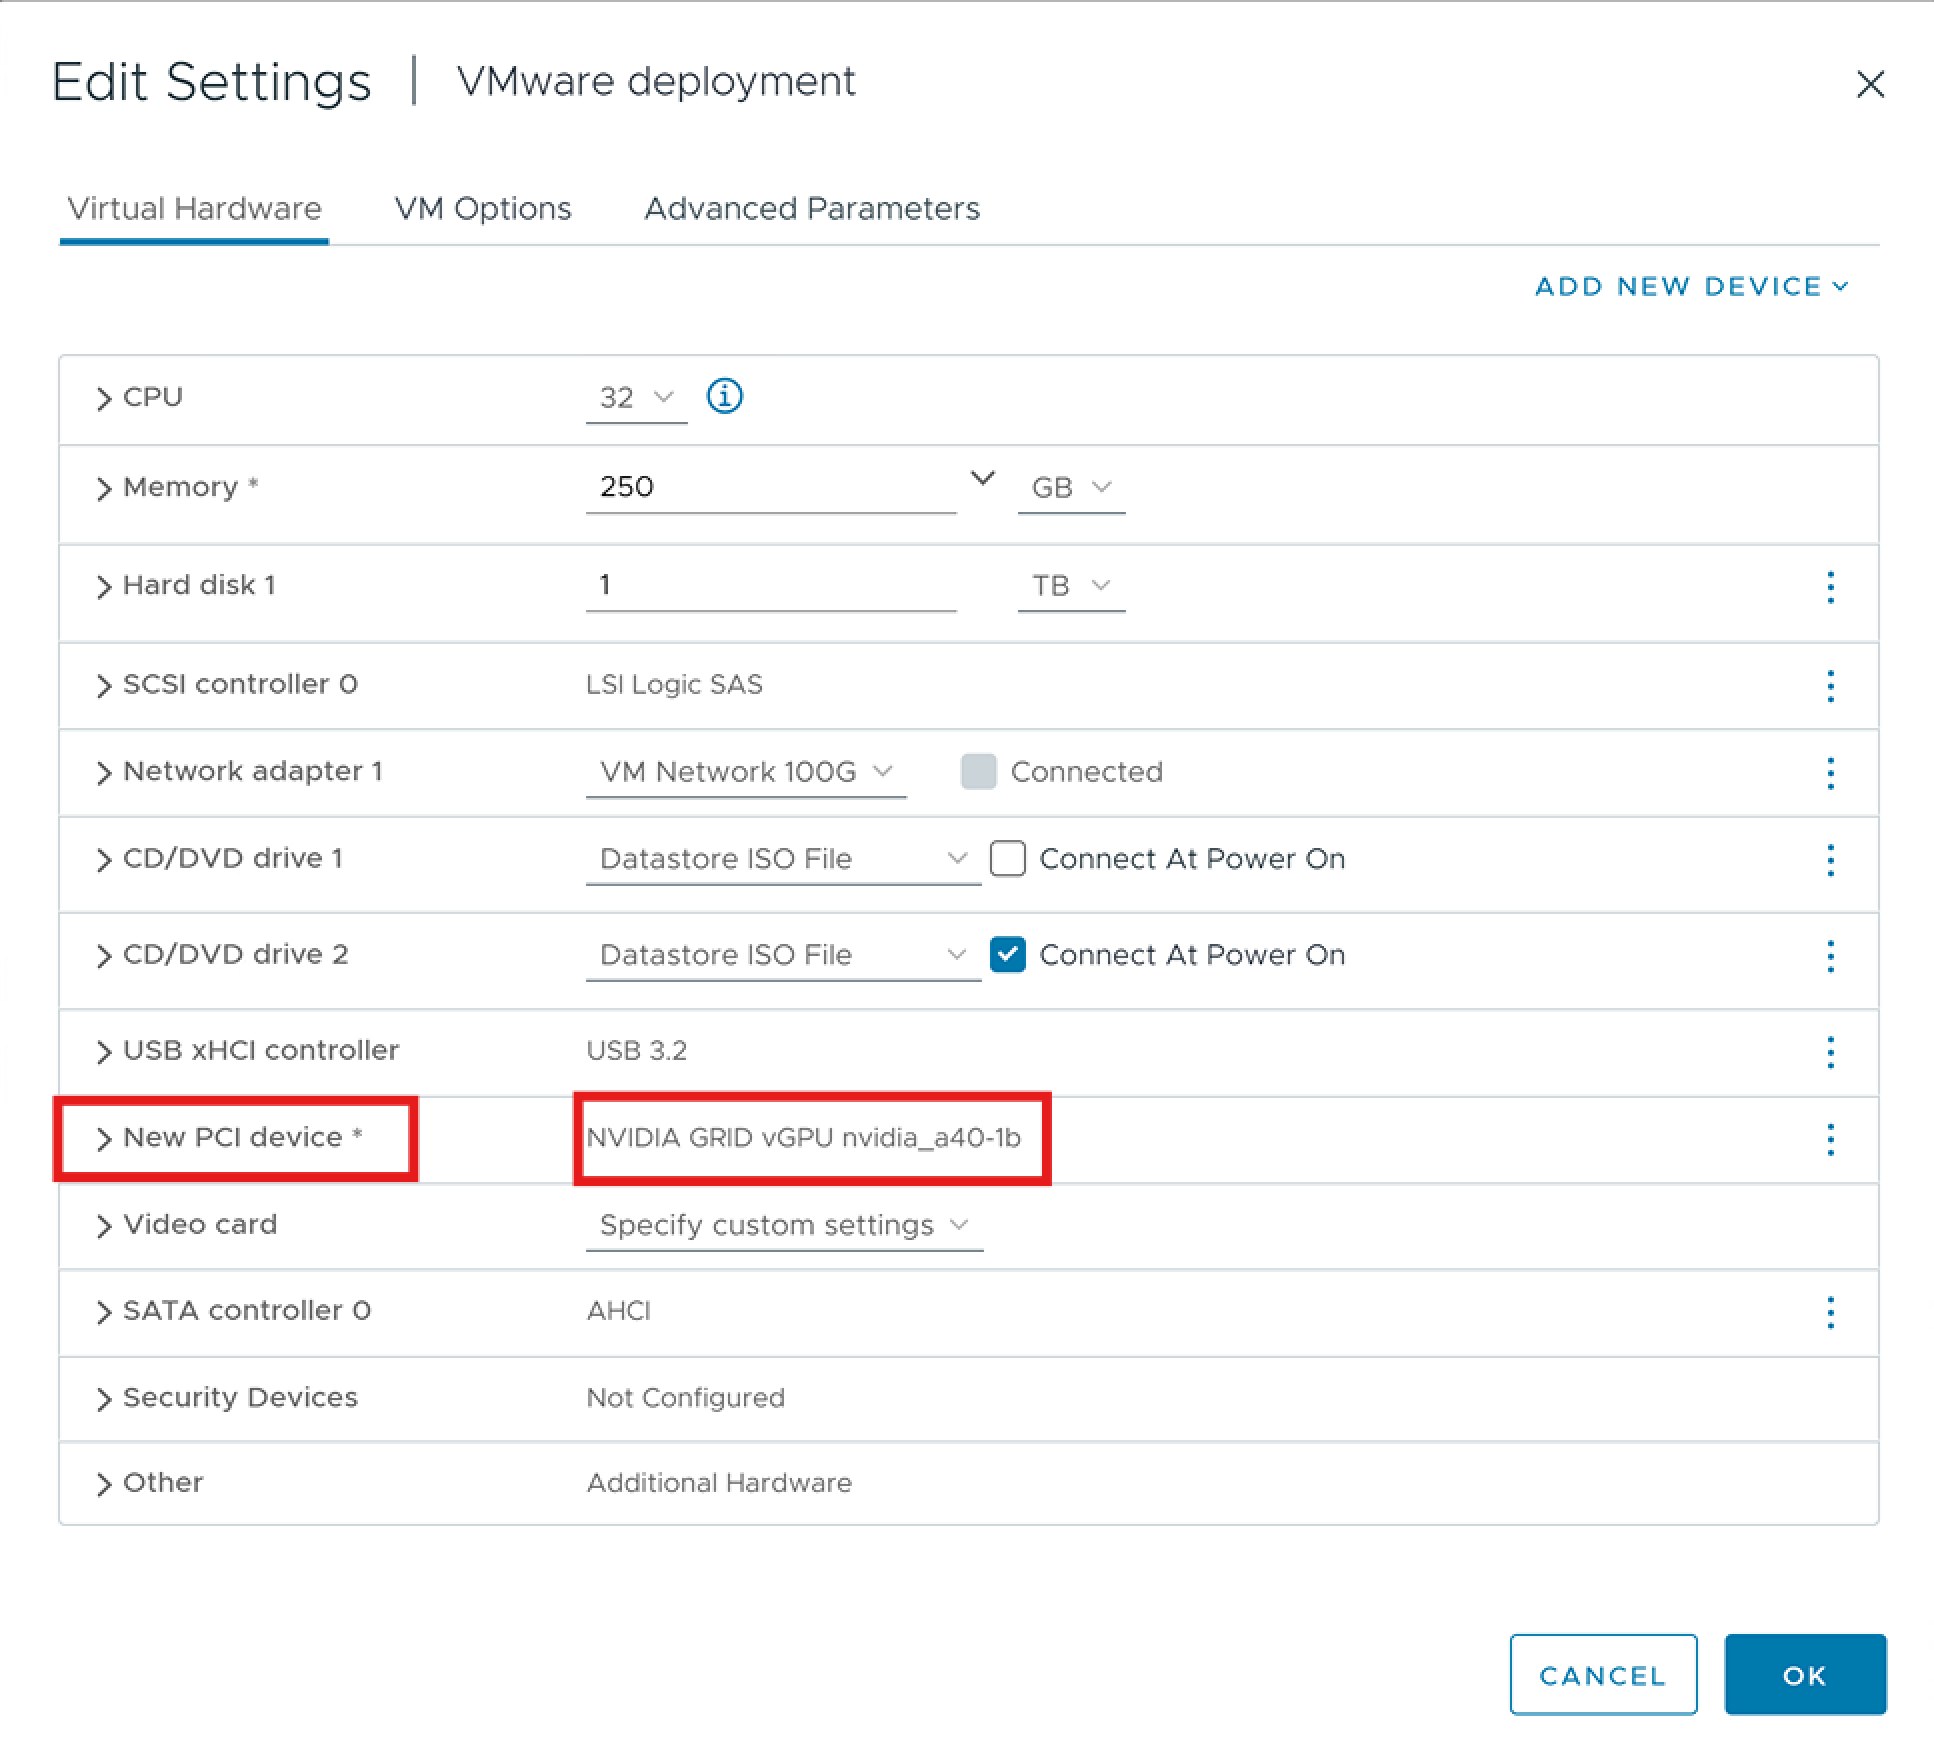This screenshot has height=1764, width=1934.
Task: Open the New PCI device actions menu
Action: click(1830, 1138)
